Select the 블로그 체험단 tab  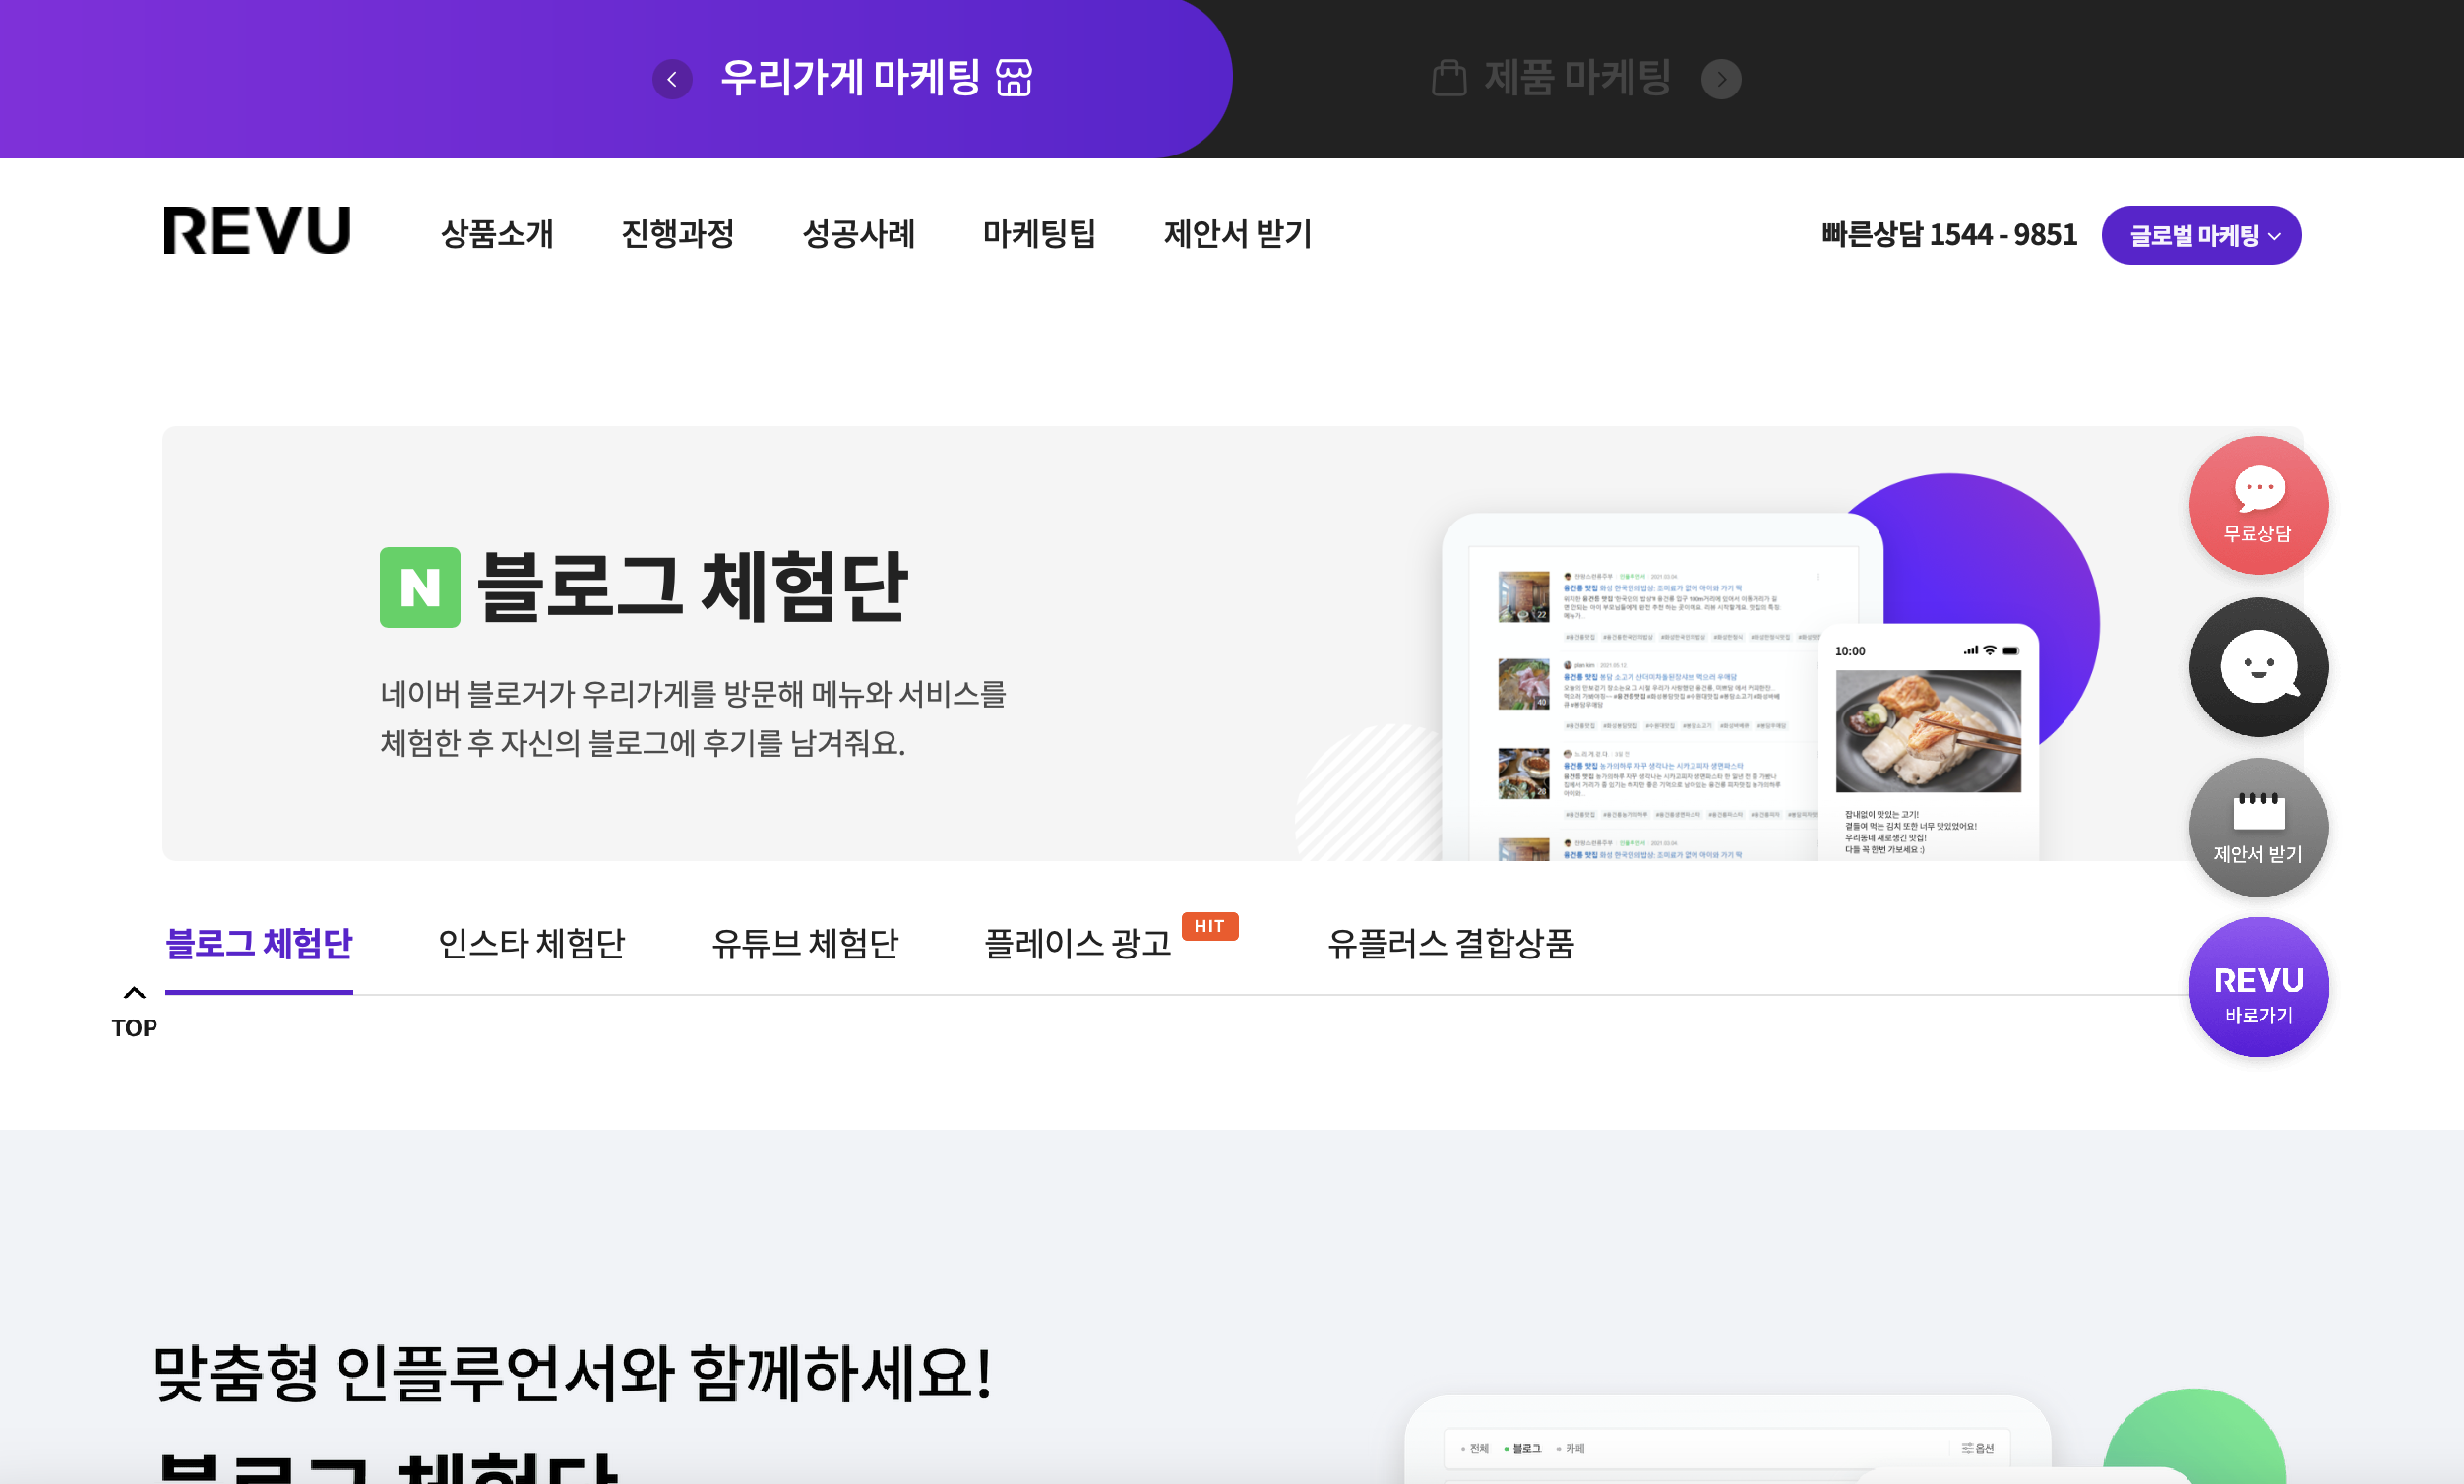(259, 944)
